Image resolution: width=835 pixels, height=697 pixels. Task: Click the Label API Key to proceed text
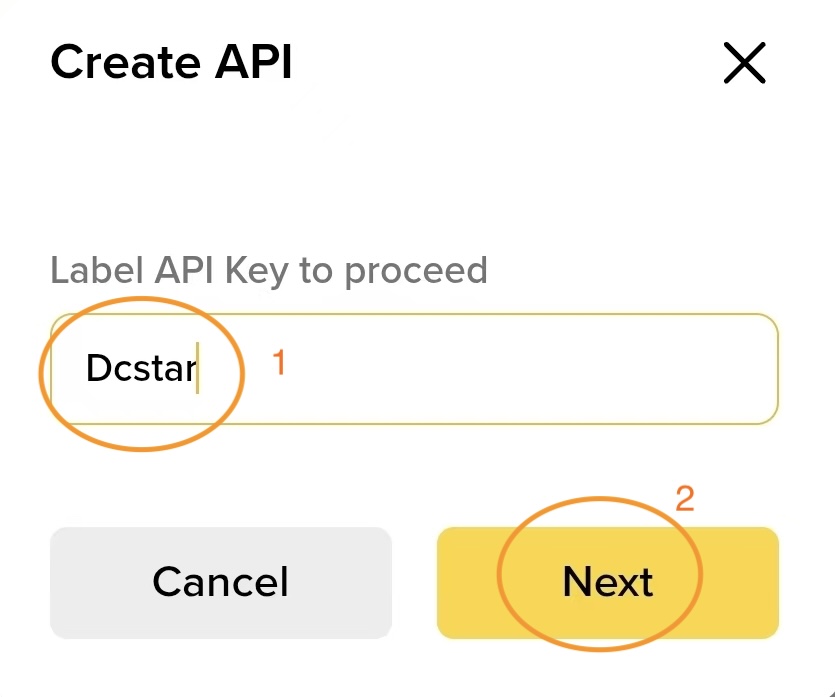coord(268,270)
